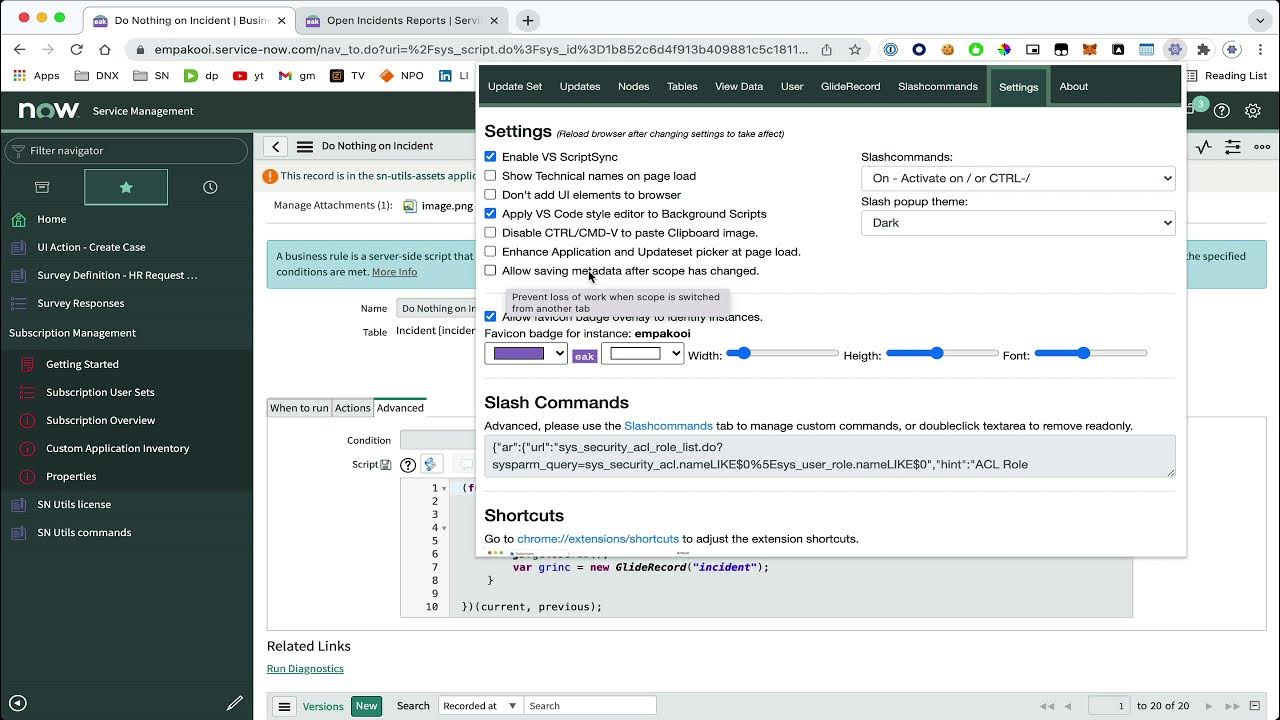This screenshot has width=1280, height=720.
Task: Show Favorites star tab in navigator
Action: click(x=126, y=187)
